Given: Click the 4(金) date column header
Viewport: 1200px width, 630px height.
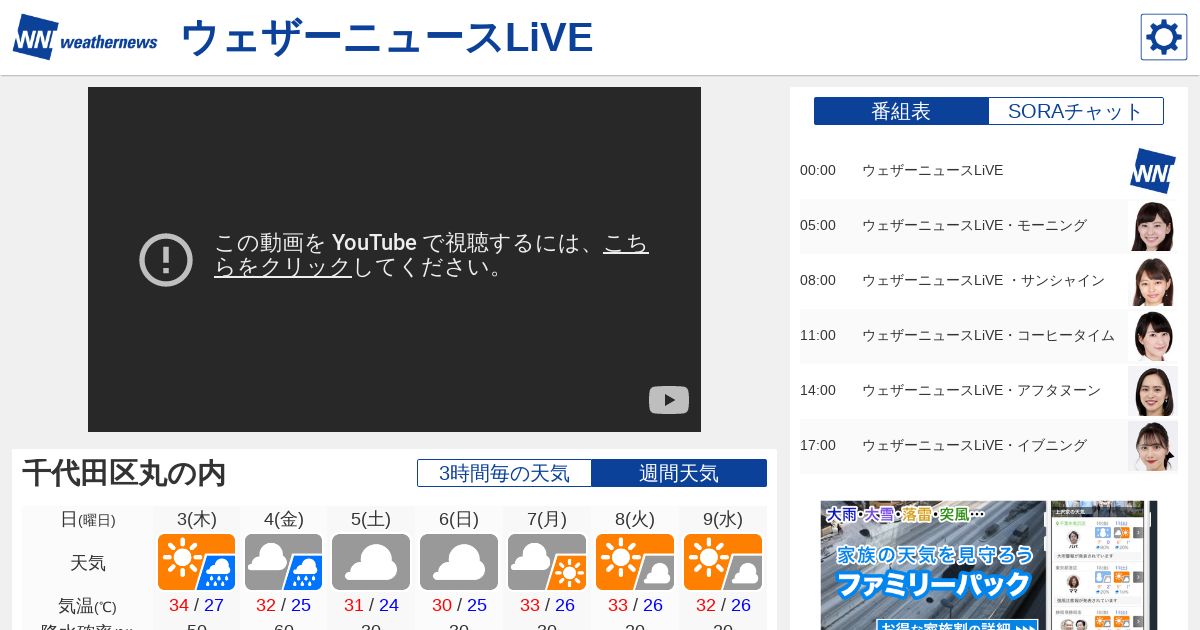Looking at the screenshot, I should (x=284, y=519).
